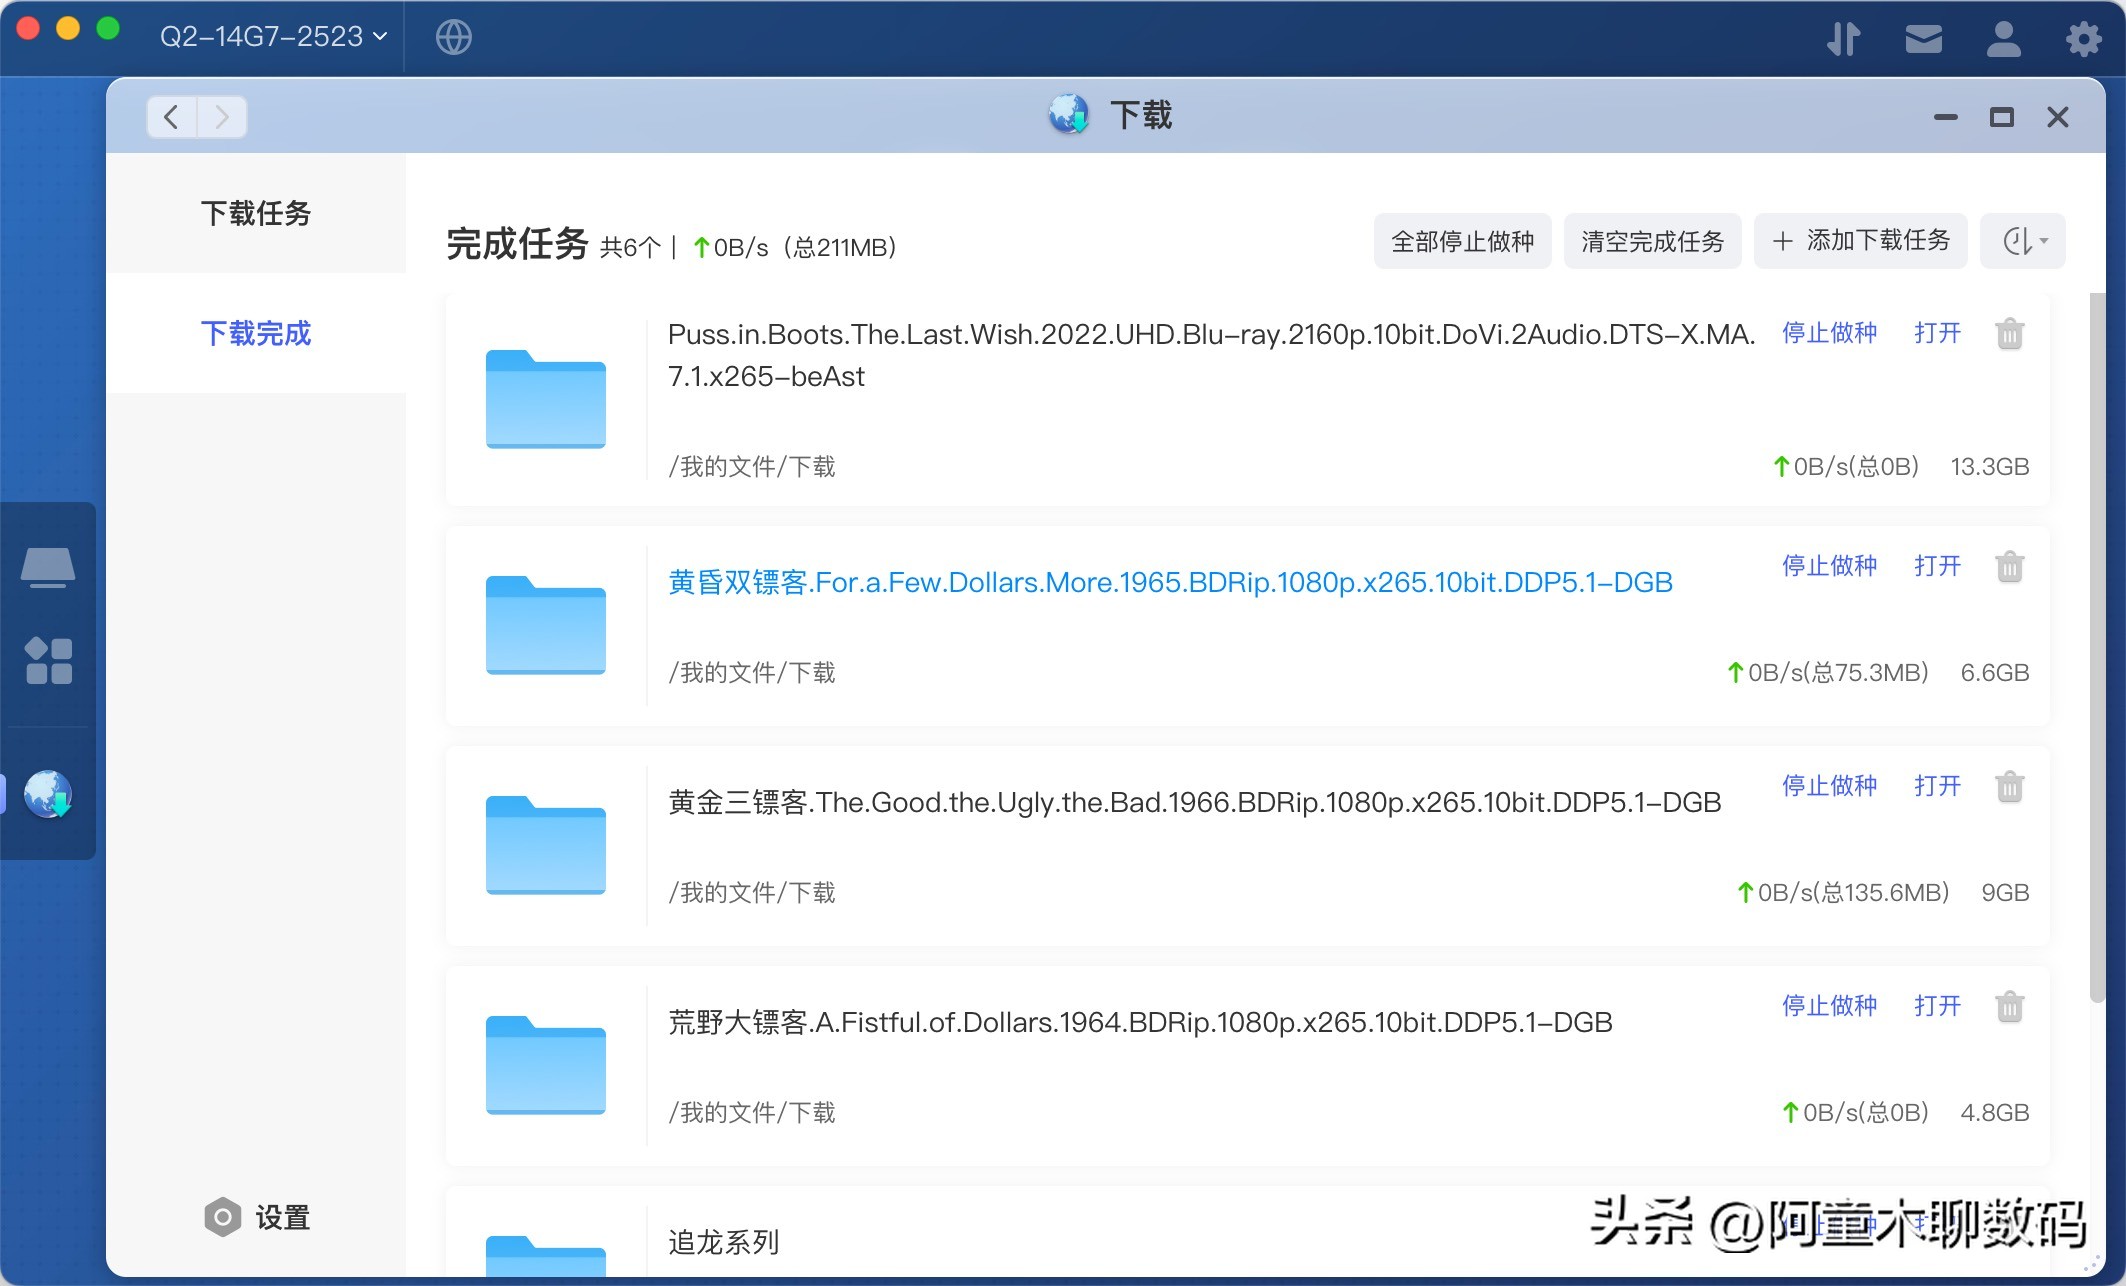Click 全部停止做种 button
The height and width of the screenshot is (1286, 2126).
tap(1462, 241)
